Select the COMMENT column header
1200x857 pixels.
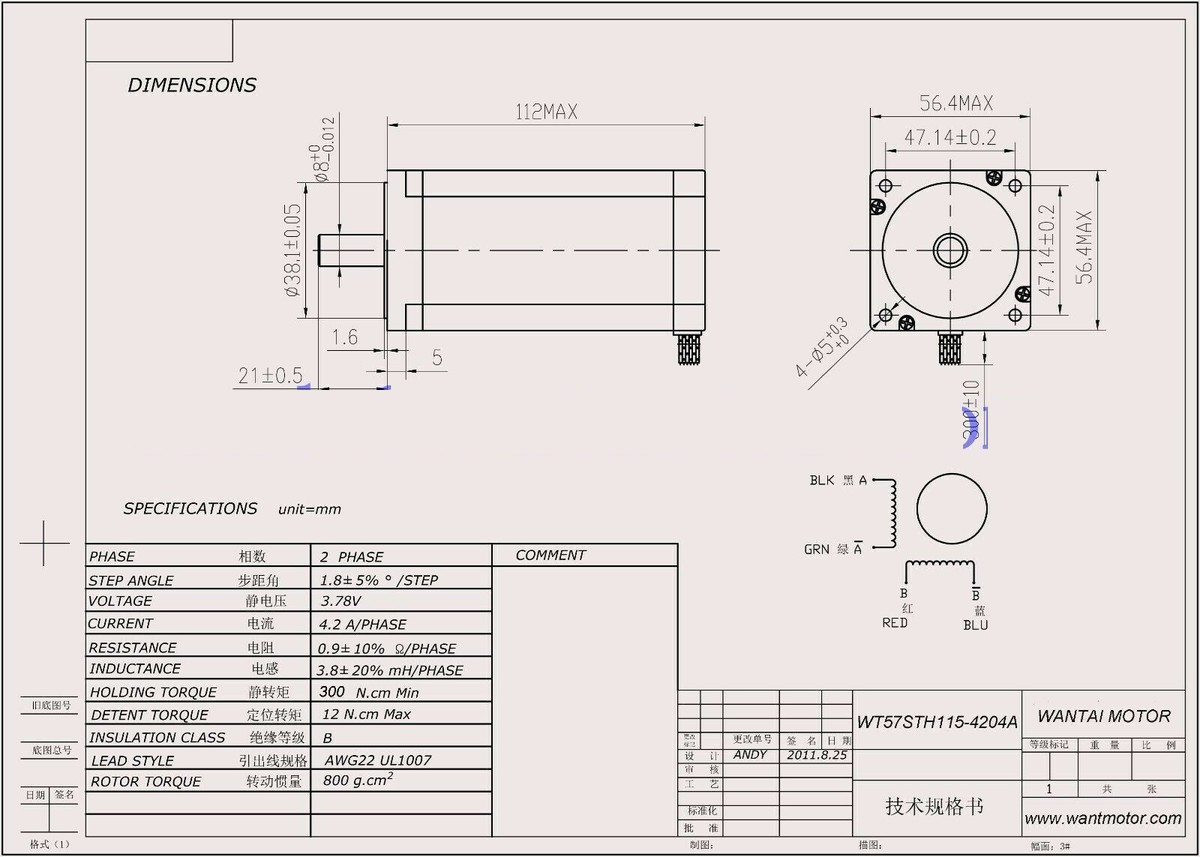pos(551,555)
